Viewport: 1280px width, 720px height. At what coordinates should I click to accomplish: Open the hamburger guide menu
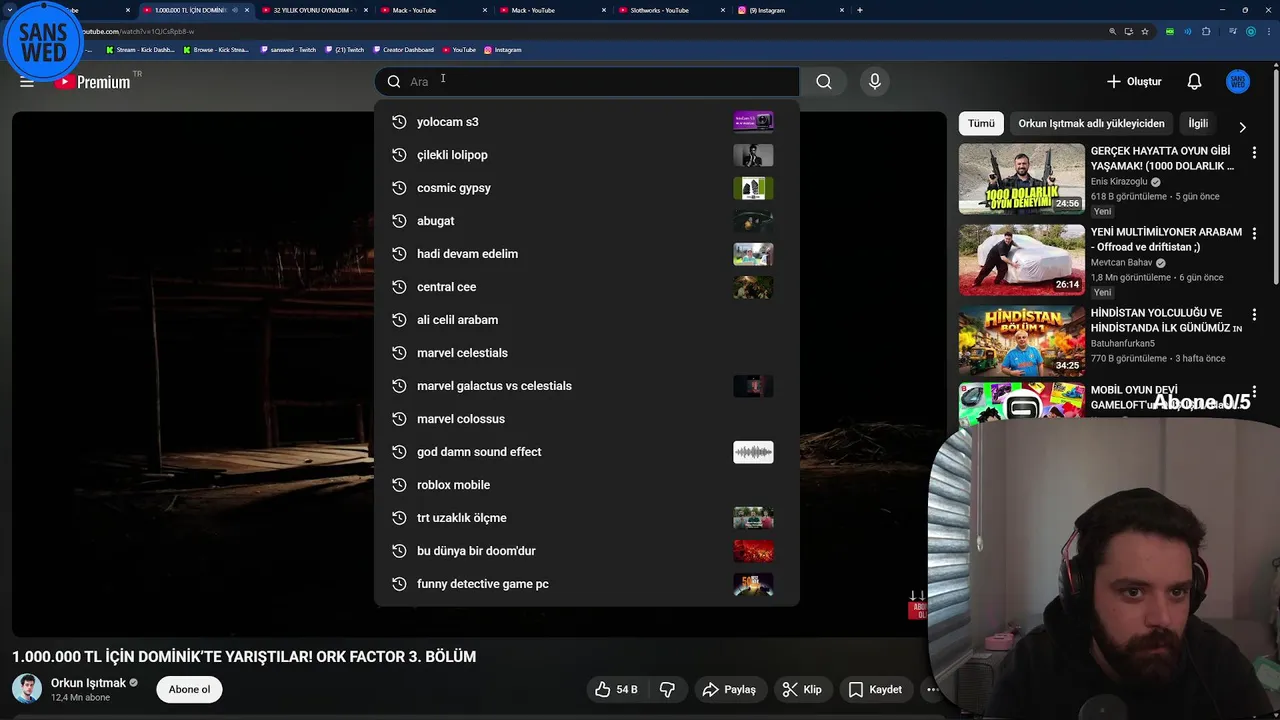coord(27,82)
